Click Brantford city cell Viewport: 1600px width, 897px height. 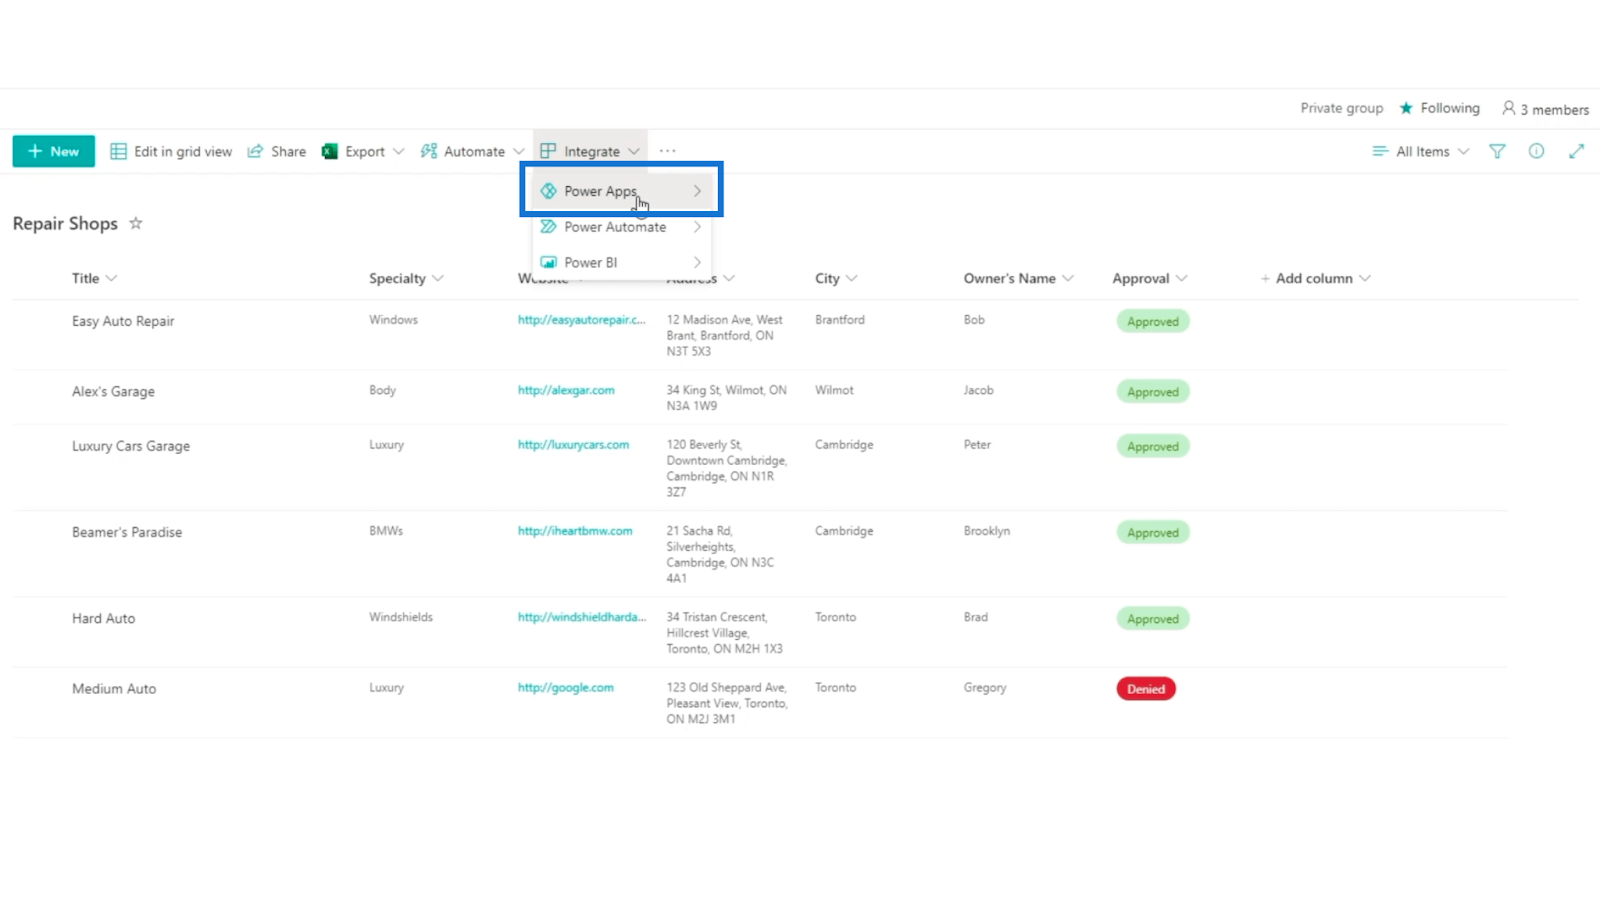[840, 320]
